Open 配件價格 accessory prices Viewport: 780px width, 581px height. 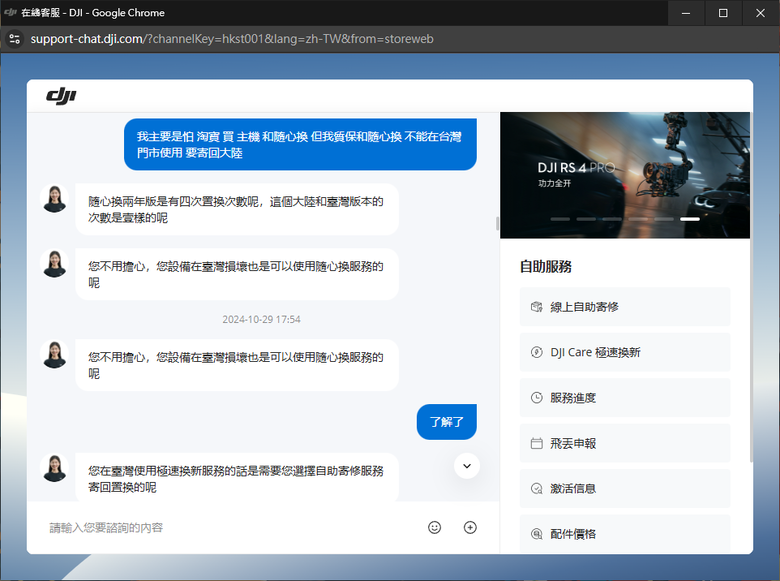(x=625, y=534)
